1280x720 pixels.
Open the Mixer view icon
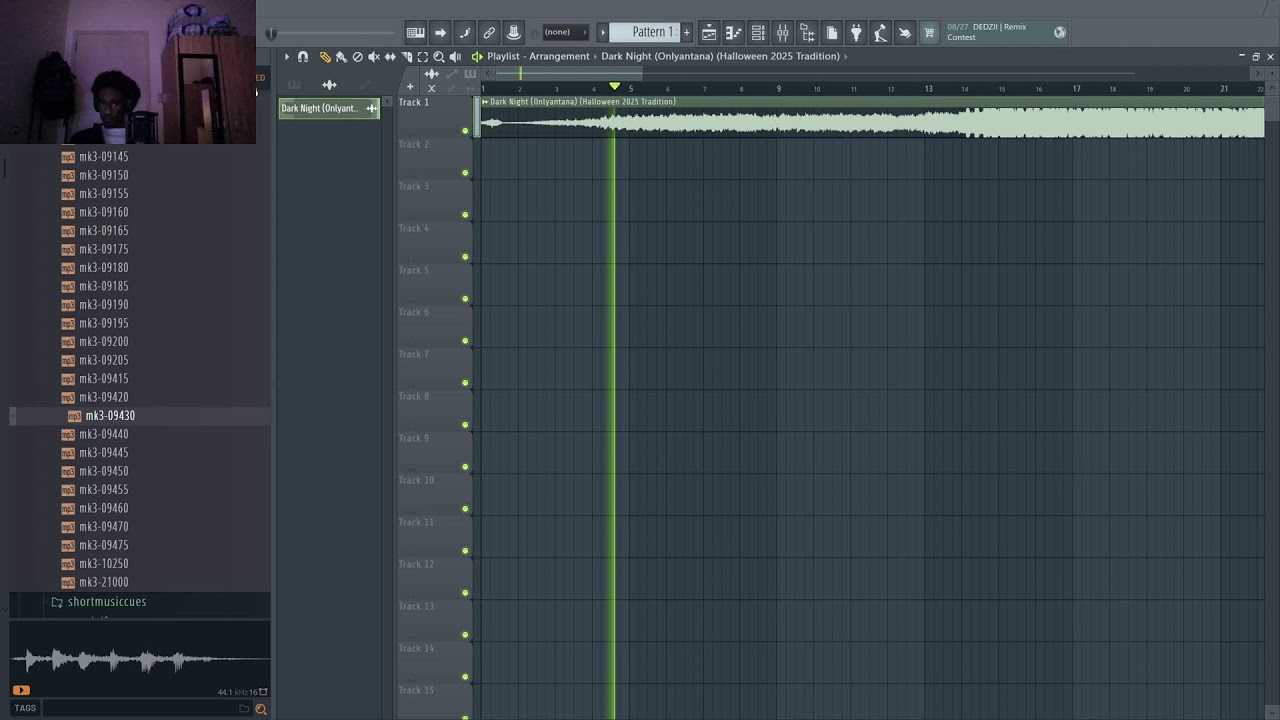(782, 32)
